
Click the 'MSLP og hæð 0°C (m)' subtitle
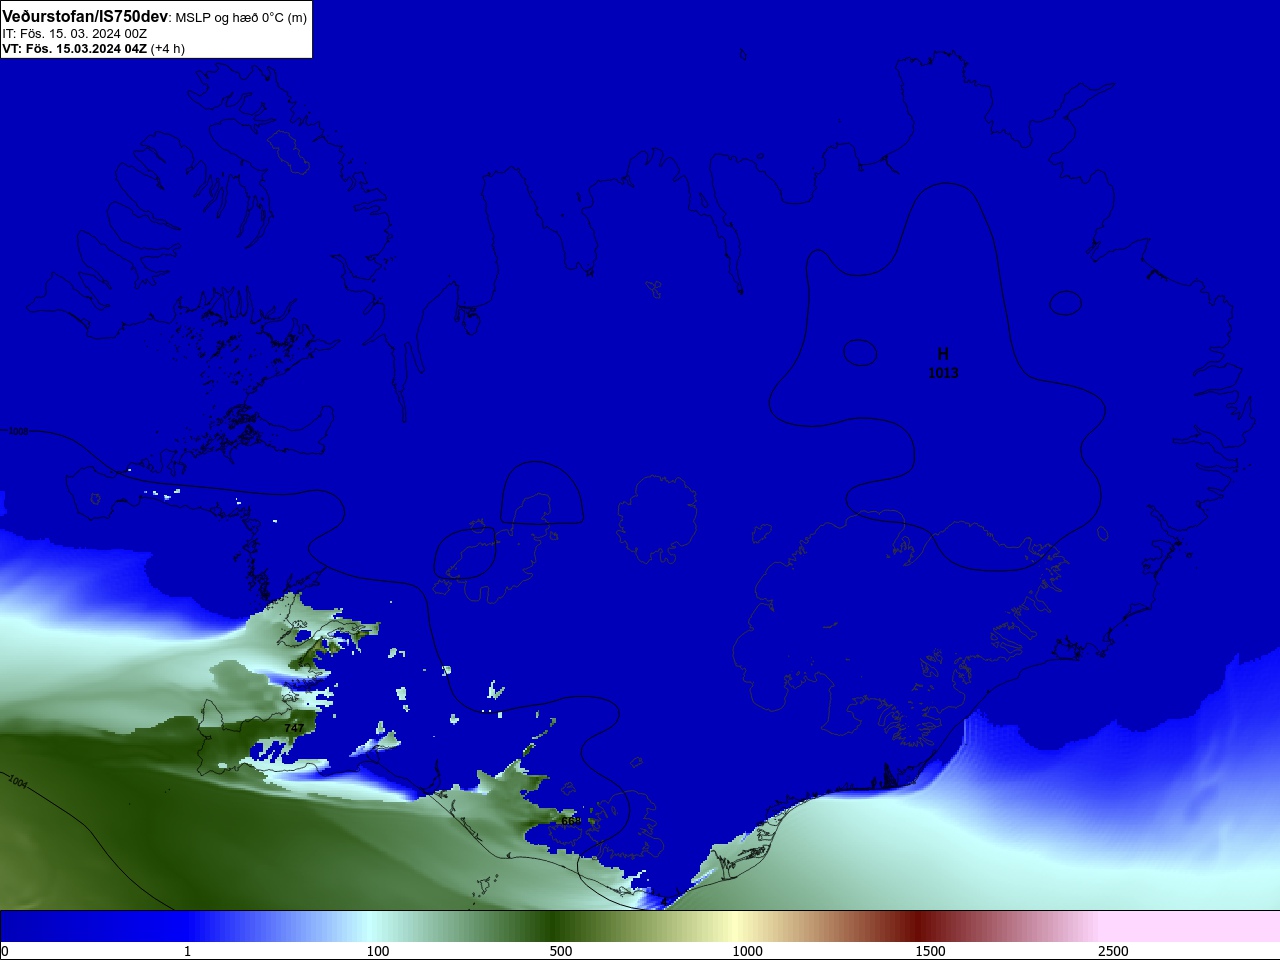click(241, 17)
